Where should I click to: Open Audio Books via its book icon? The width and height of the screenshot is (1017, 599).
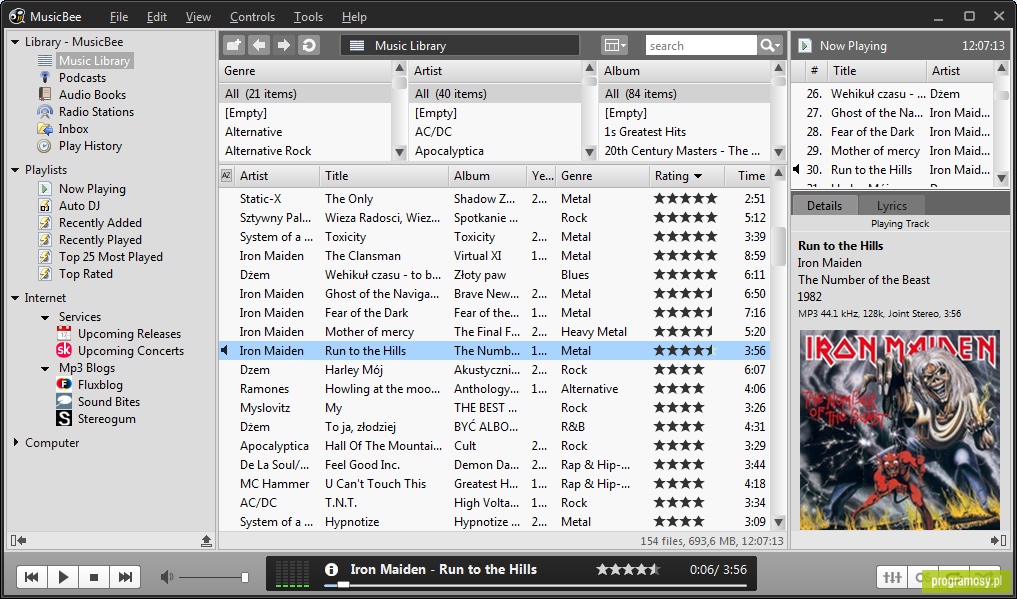[x=45, y=95]
